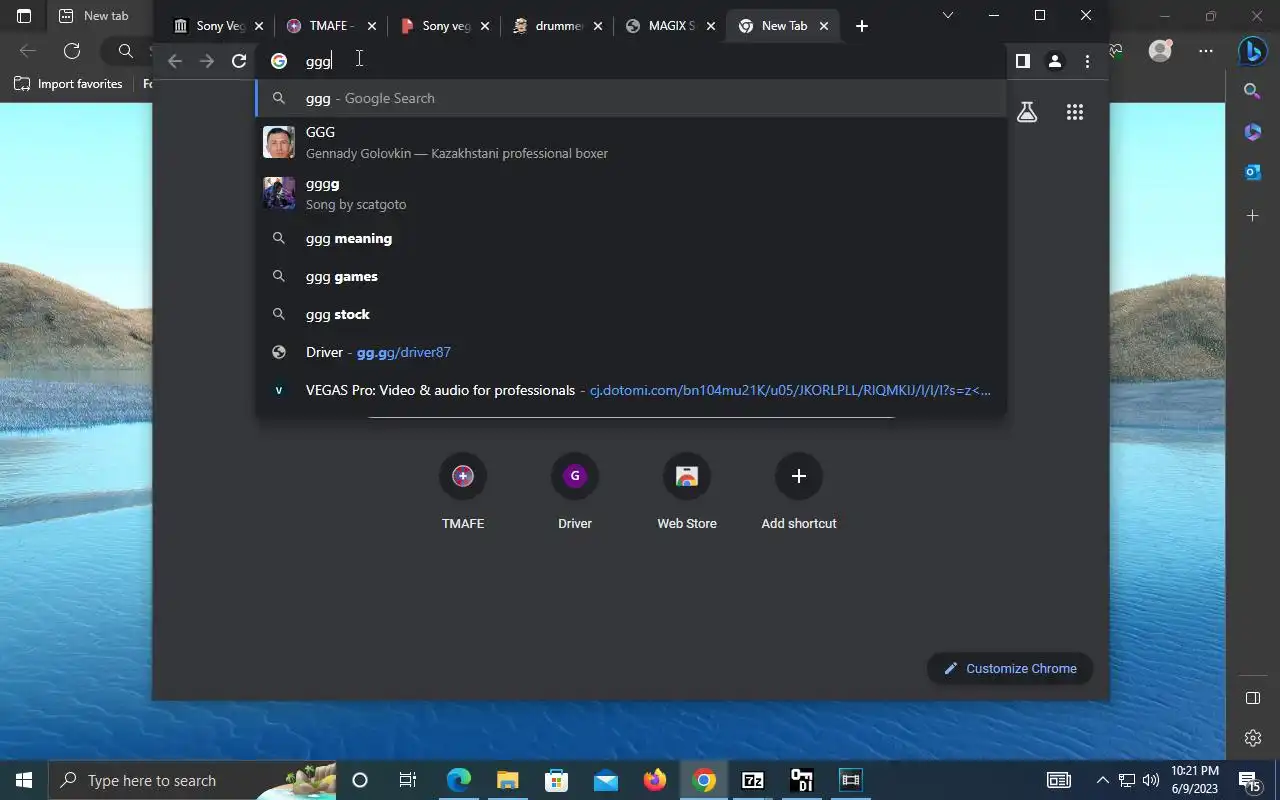Click taskbar search box
This screenshot has height=800, width=1280.
pyautogui.click(x=192, y=780)
